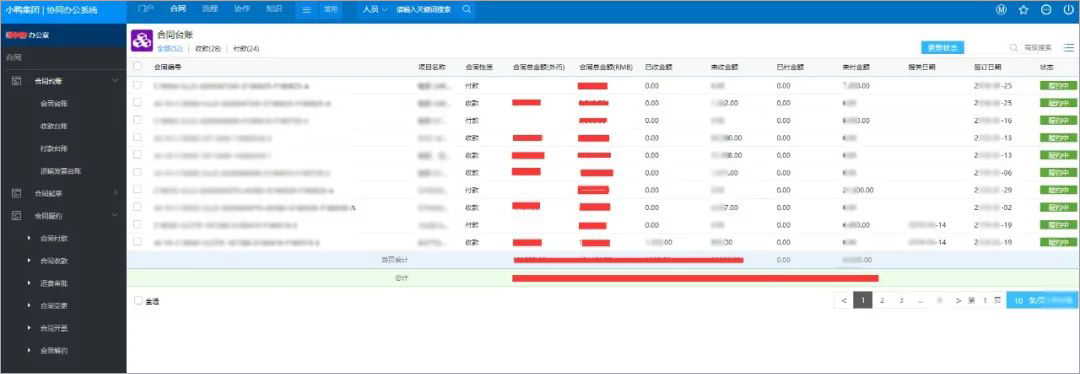The width and height of the screenshot is (1080, 374).
Task: Check the 全选 checkbox below the table
Action: click(x=138, y=301)
